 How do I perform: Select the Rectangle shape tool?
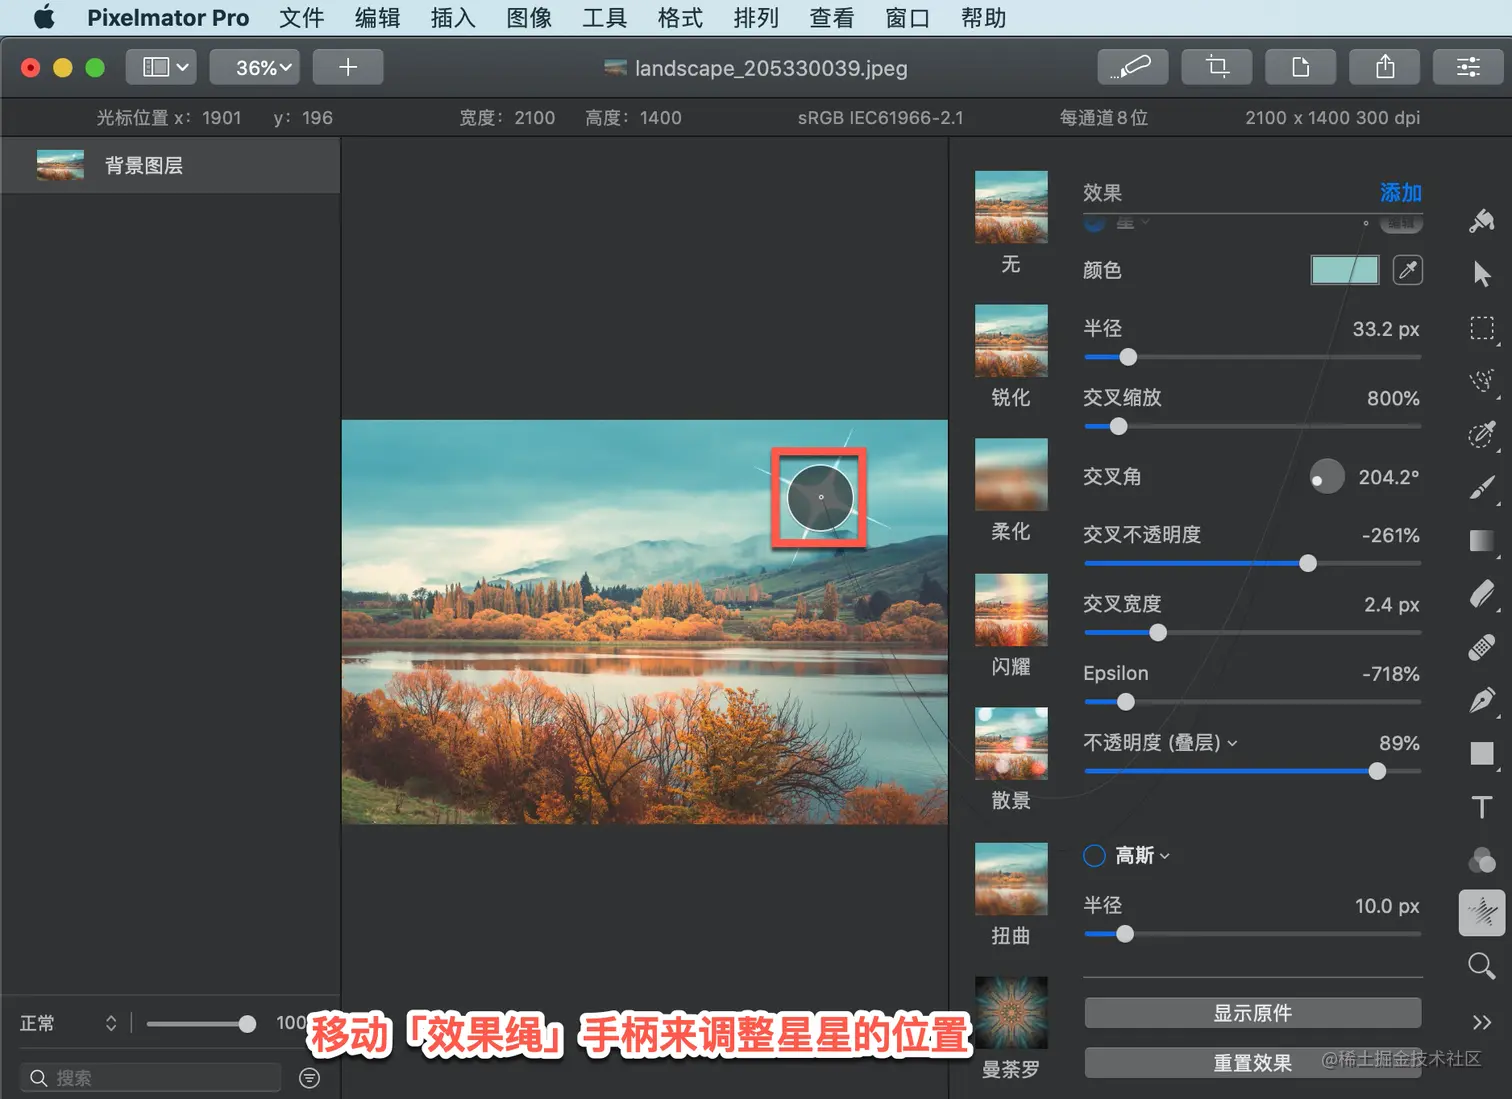tap(1482, 753)
